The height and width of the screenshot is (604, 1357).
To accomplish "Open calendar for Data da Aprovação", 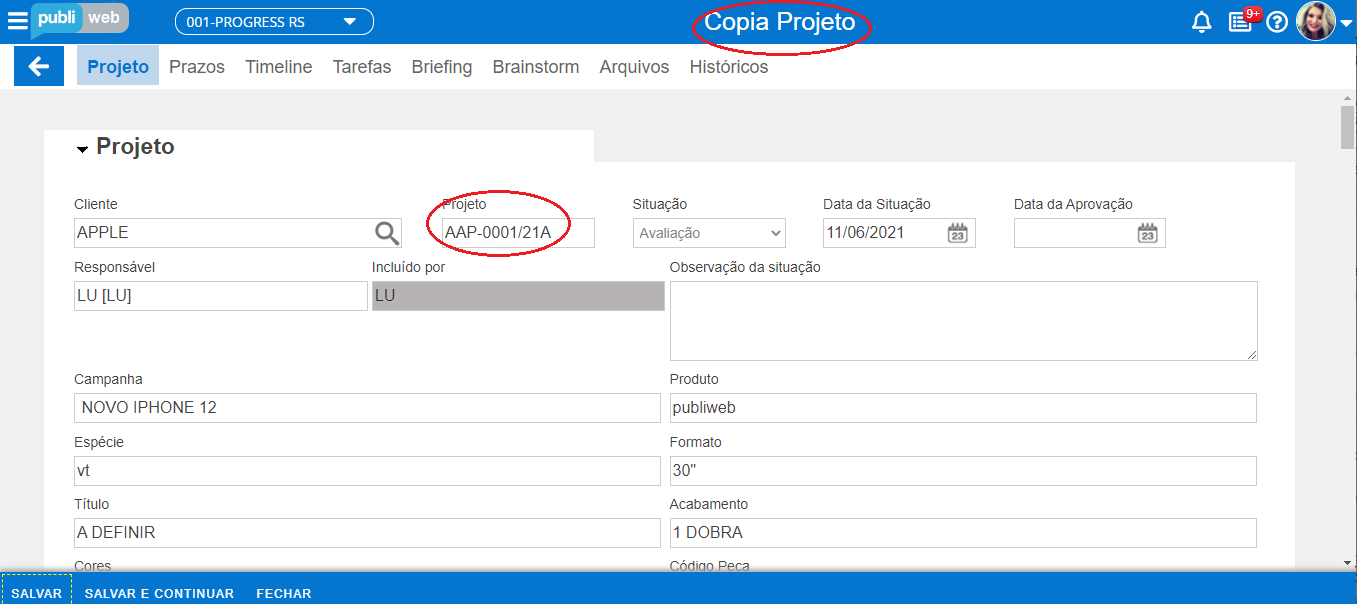I will [x=1147, y=233].
